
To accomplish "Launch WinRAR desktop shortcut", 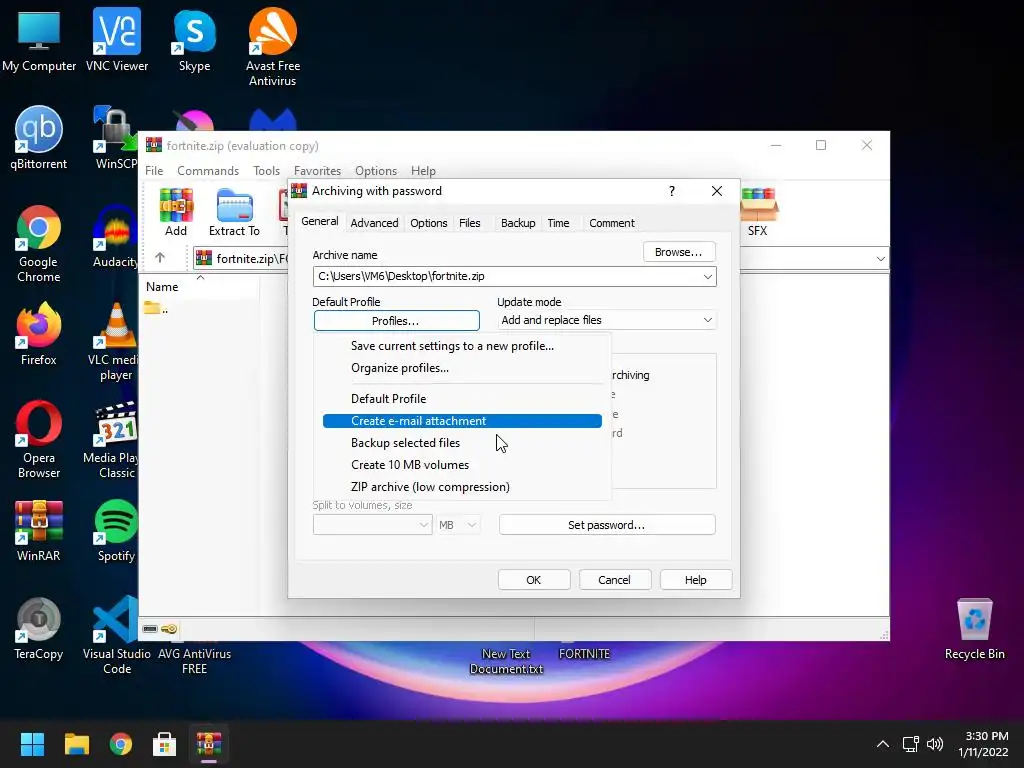I will 39,530.
